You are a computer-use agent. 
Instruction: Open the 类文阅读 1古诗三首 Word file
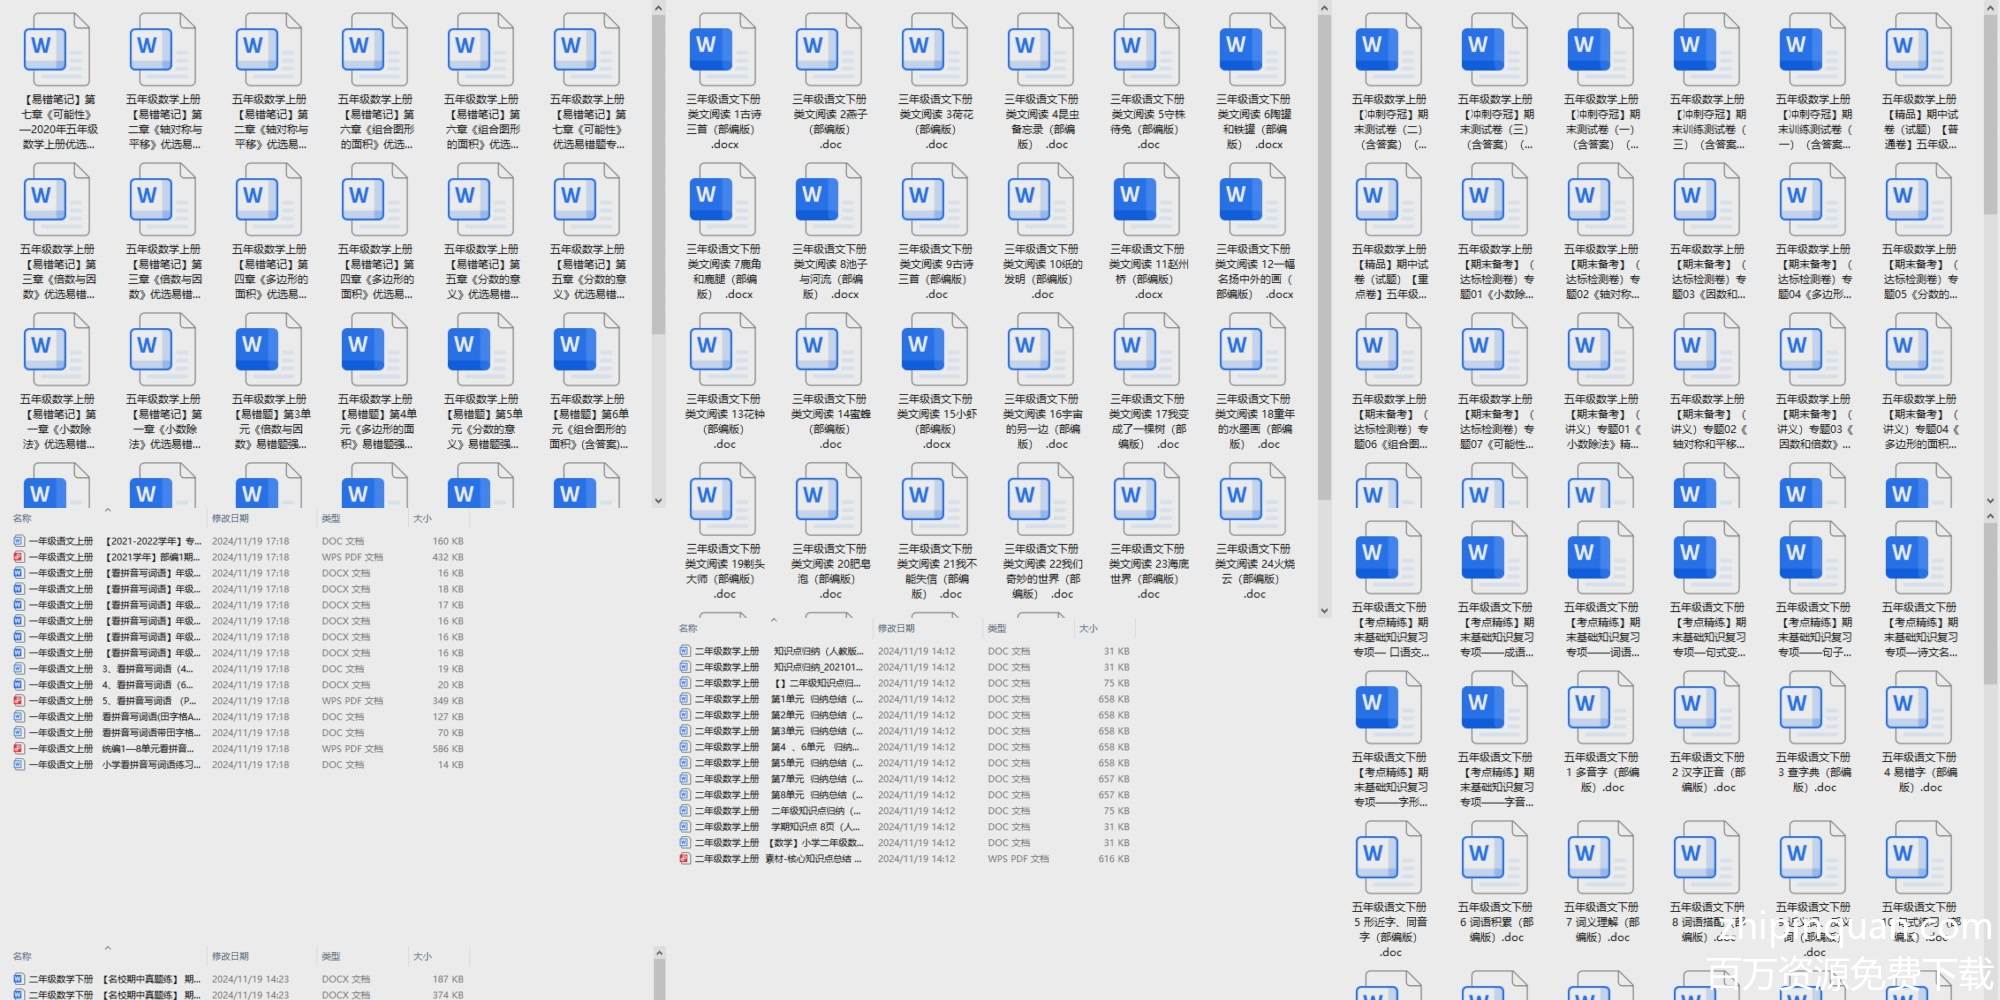(x=722, y=50)
